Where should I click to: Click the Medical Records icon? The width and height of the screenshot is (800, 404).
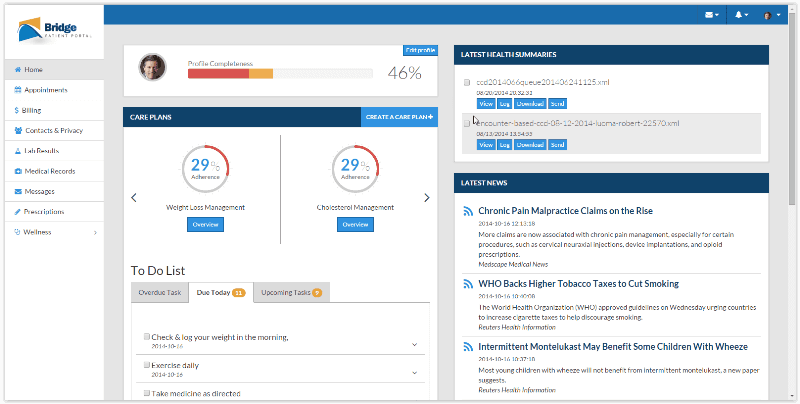click(x=18, y=171)
